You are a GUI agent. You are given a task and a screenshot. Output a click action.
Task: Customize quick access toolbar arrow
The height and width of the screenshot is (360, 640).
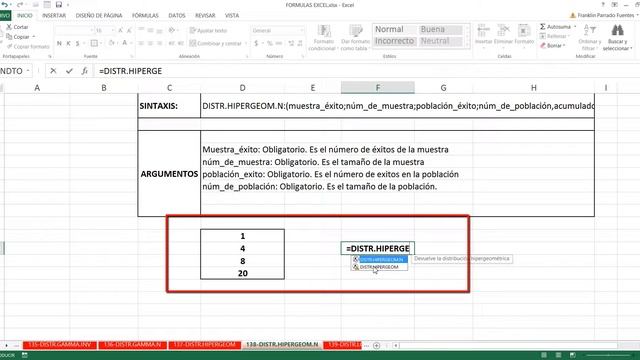click(x=68, y=5)
